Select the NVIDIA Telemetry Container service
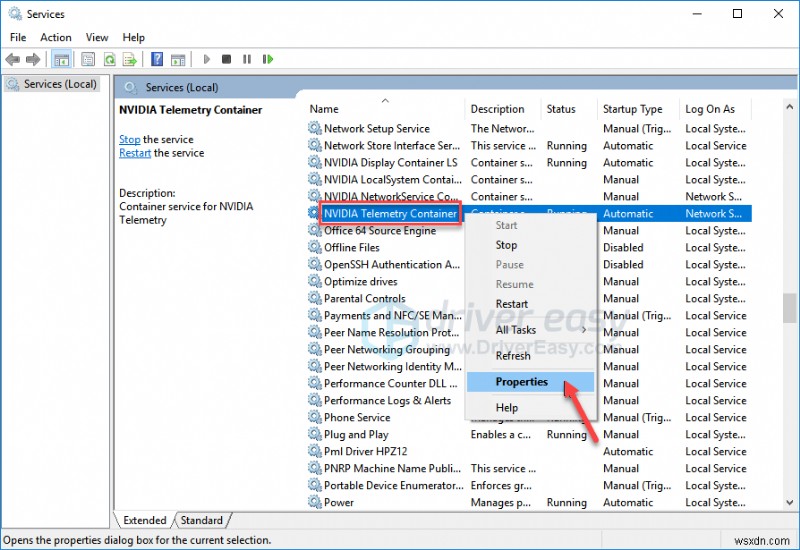This screenshot has height=550, width=800. click(x=390, y=213)
